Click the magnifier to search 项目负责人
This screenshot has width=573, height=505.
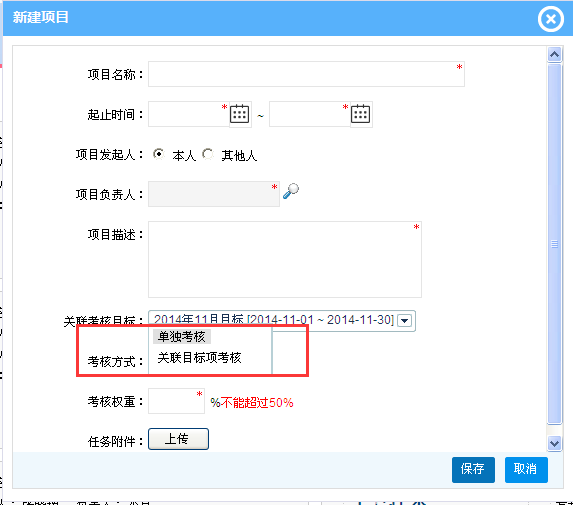[291, 191]
